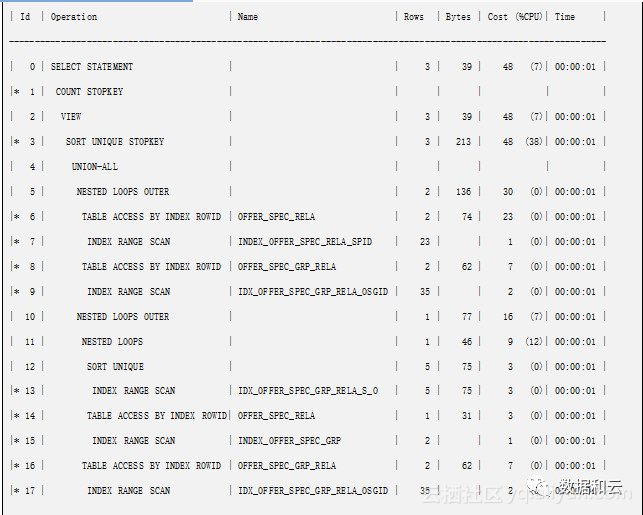Screen dimensions: 643x515
Task: Click IDX_OFFER_SPEC_GRP_RELA_OSGID name in row 17
Action: 313,490
